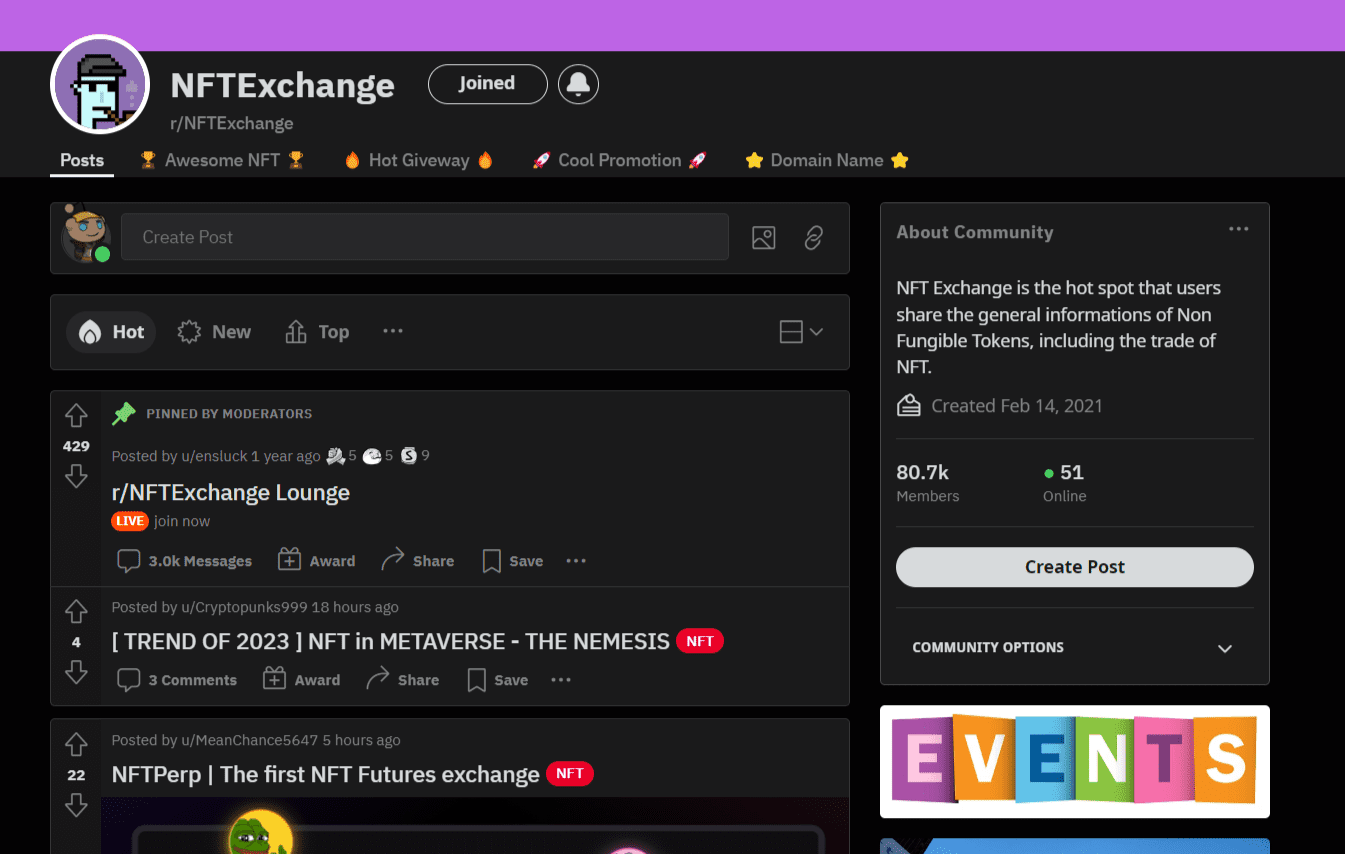Downvote the NFT in METAVERSE post
1345x854 pixels.
pyautogui.click(x=76, y=673)
